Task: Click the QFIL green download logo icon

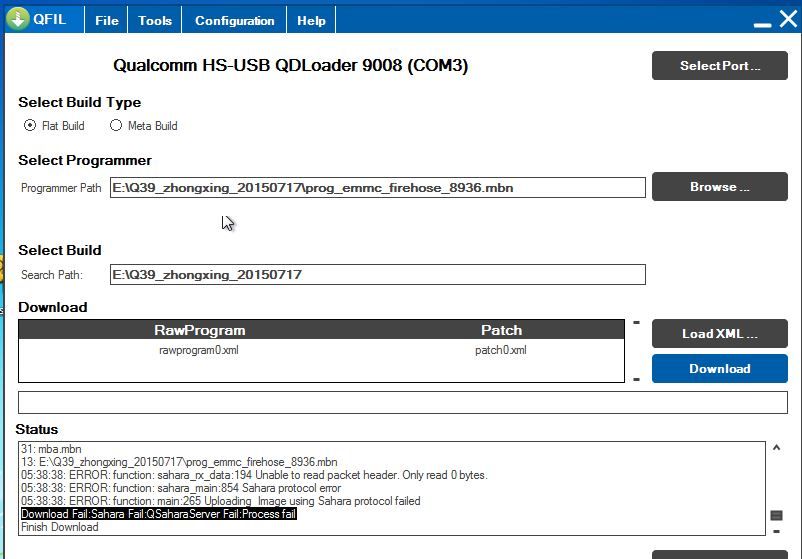Action: [x=18, y=19]
